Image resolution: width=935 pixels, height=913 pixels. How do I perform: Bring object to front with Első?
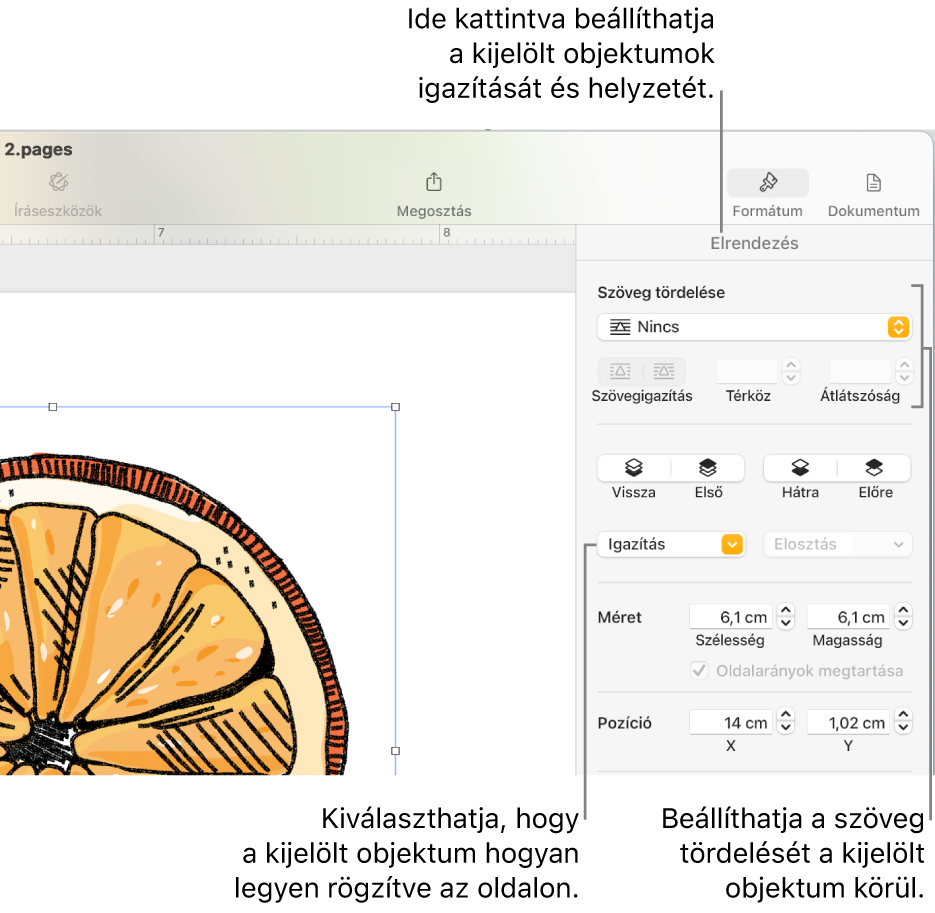pyautogui.click(x=708, y=468)
